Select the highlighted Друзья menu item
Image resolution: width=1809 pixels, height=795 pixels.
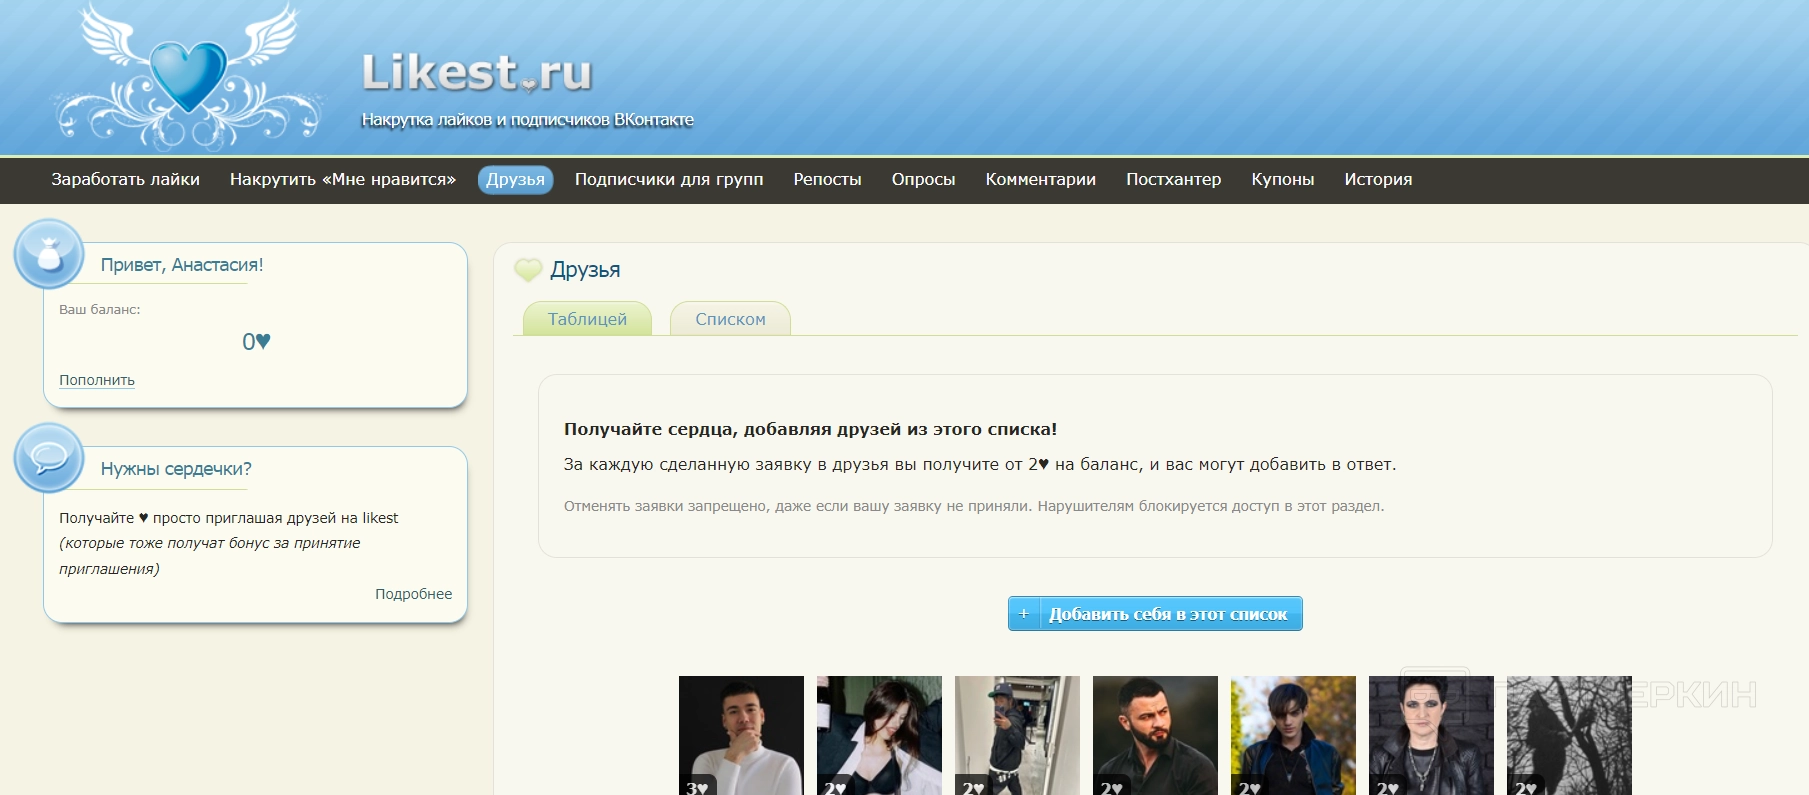[516, 180]
